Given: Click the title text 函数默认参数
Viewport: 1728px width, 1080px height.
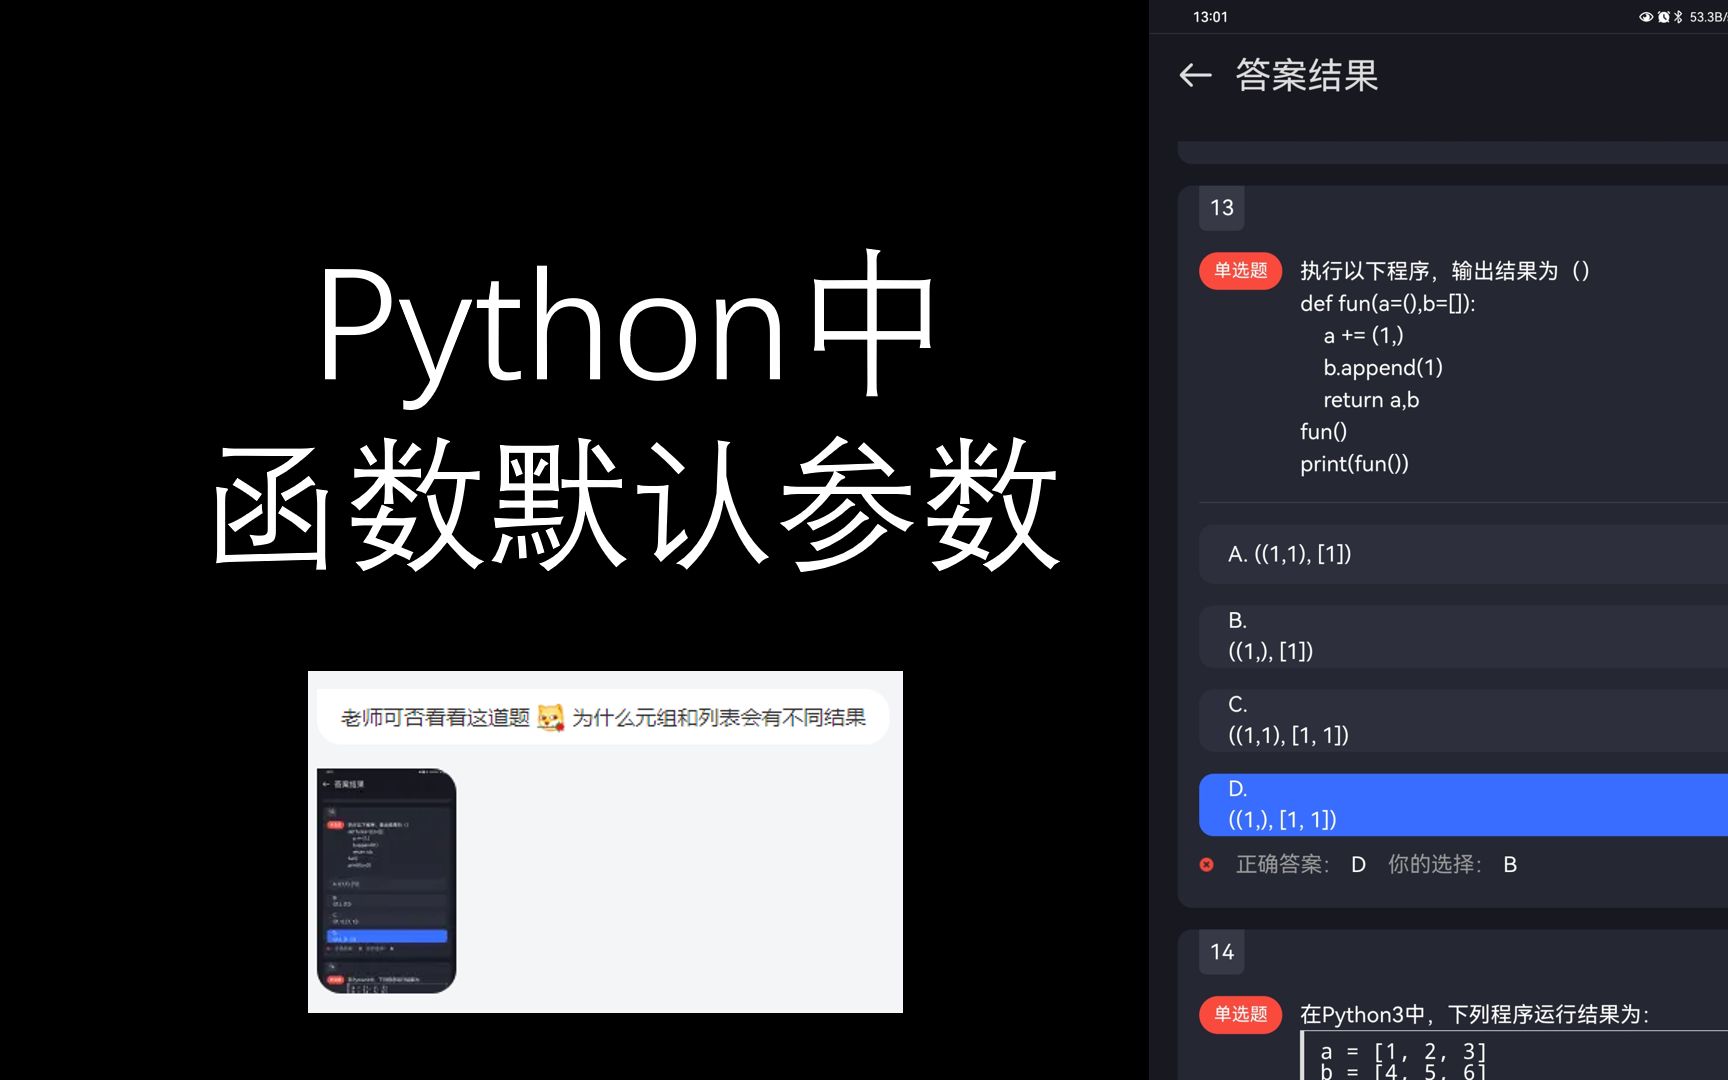Looking at the screenshot, I should point(635,505).
